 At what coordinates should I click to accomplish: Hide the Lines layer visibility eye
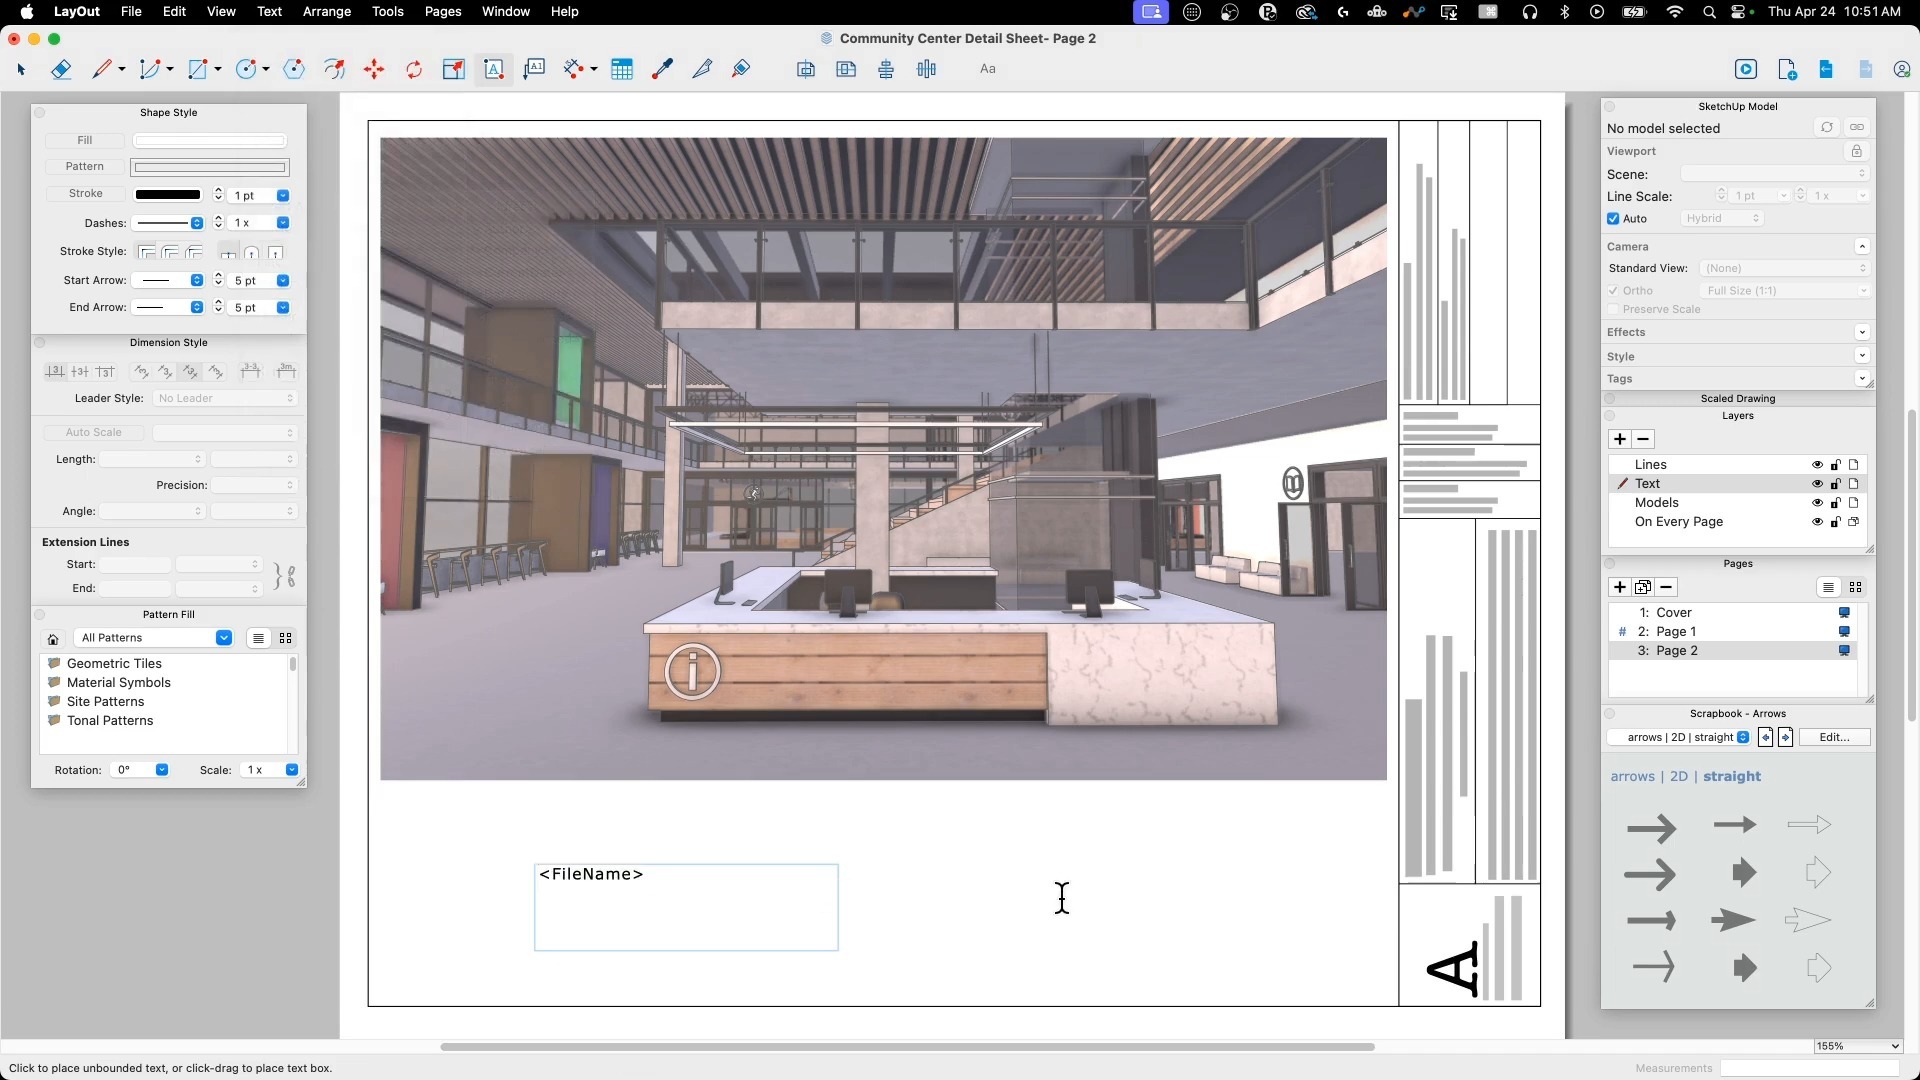(1817, 465)
